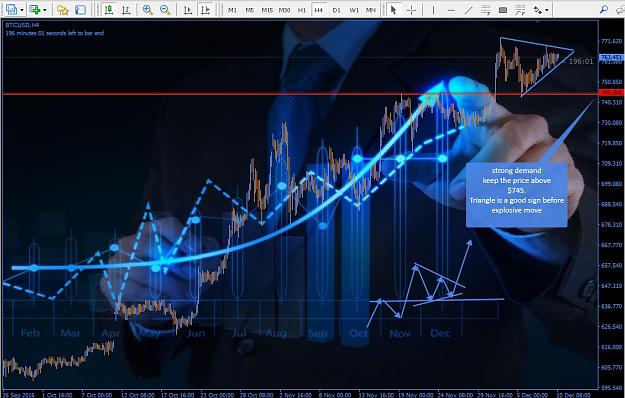Image resolution: width=625 pixels, height=398 pixels.
Task: Click the 196:01 bar countdown label
Action: pyautogui.click(x=581, y=61)
